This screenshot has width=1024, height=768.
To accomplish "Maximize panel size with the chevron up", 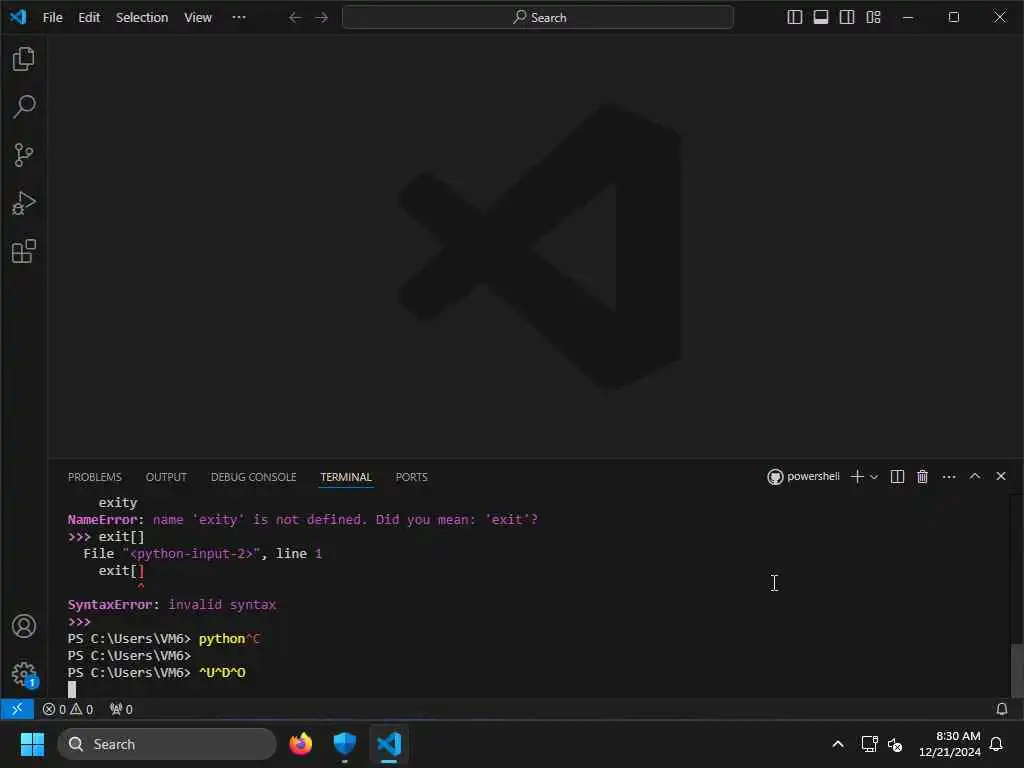I will click(974, 476).
